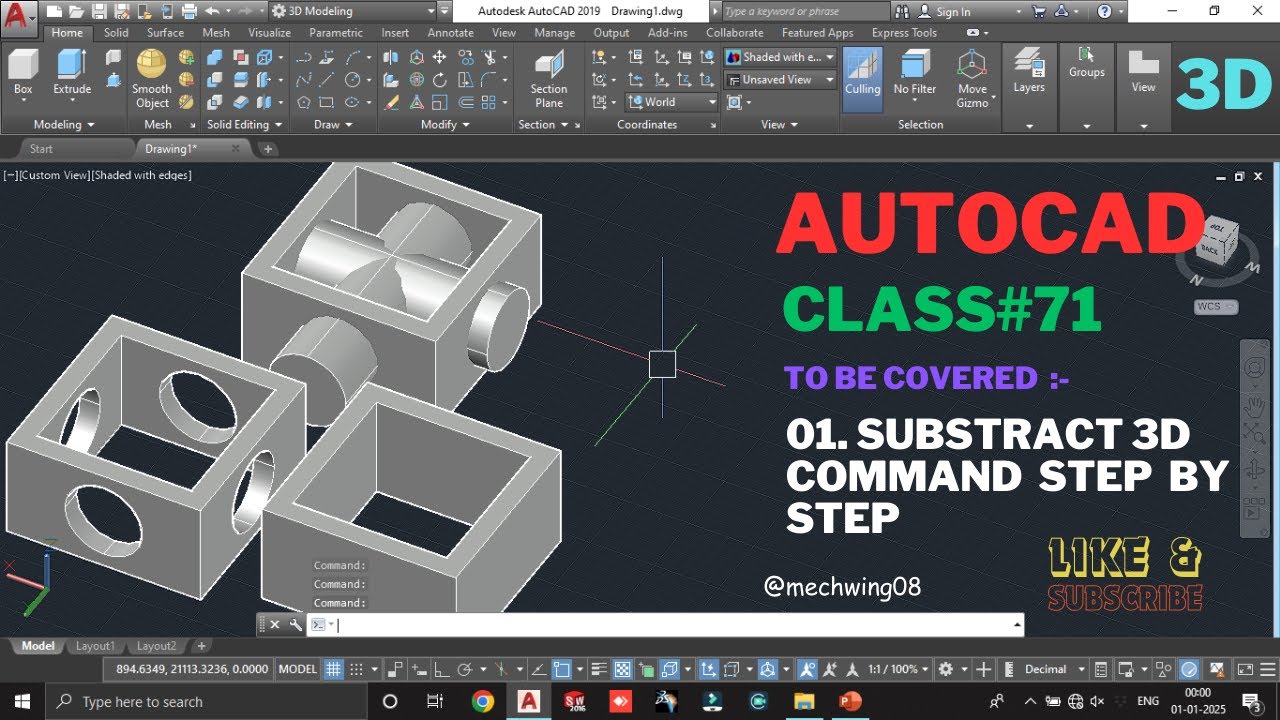Expand the Draw panel
The height and width of the screenshot is (720, 1280).
coord(333,124)
